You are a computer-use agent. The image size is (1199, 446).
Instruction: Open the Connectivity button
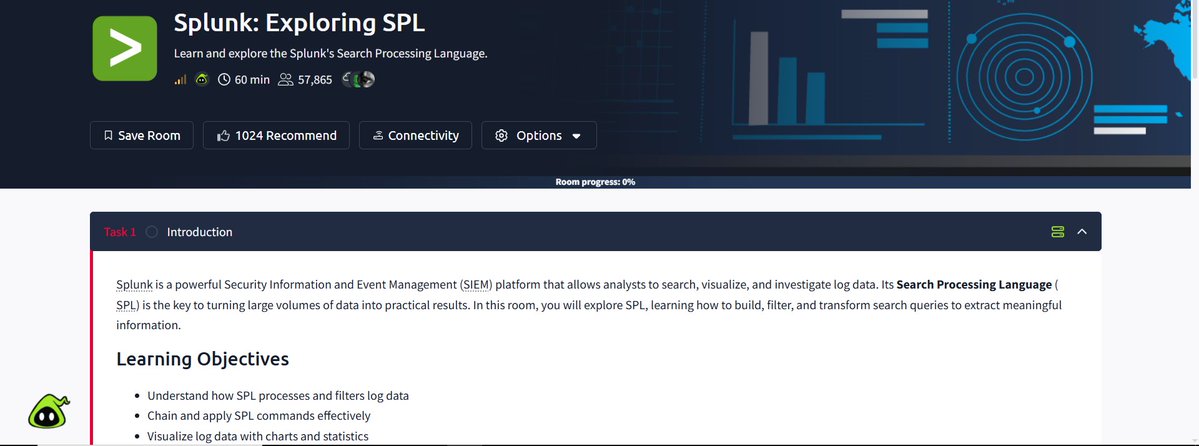pyautogui.click(x=415, y=135)
